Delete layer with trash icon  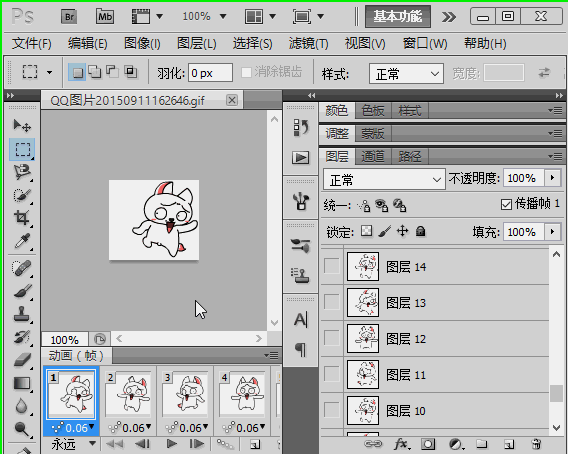click(x=536, y=444)
